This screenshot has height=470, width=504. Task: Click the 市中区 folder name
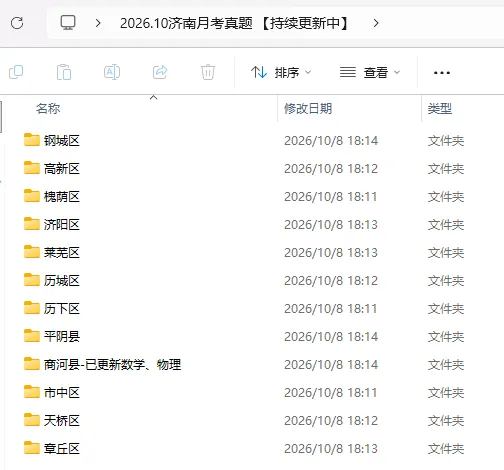pyautogui.click(x=62, y=393)
